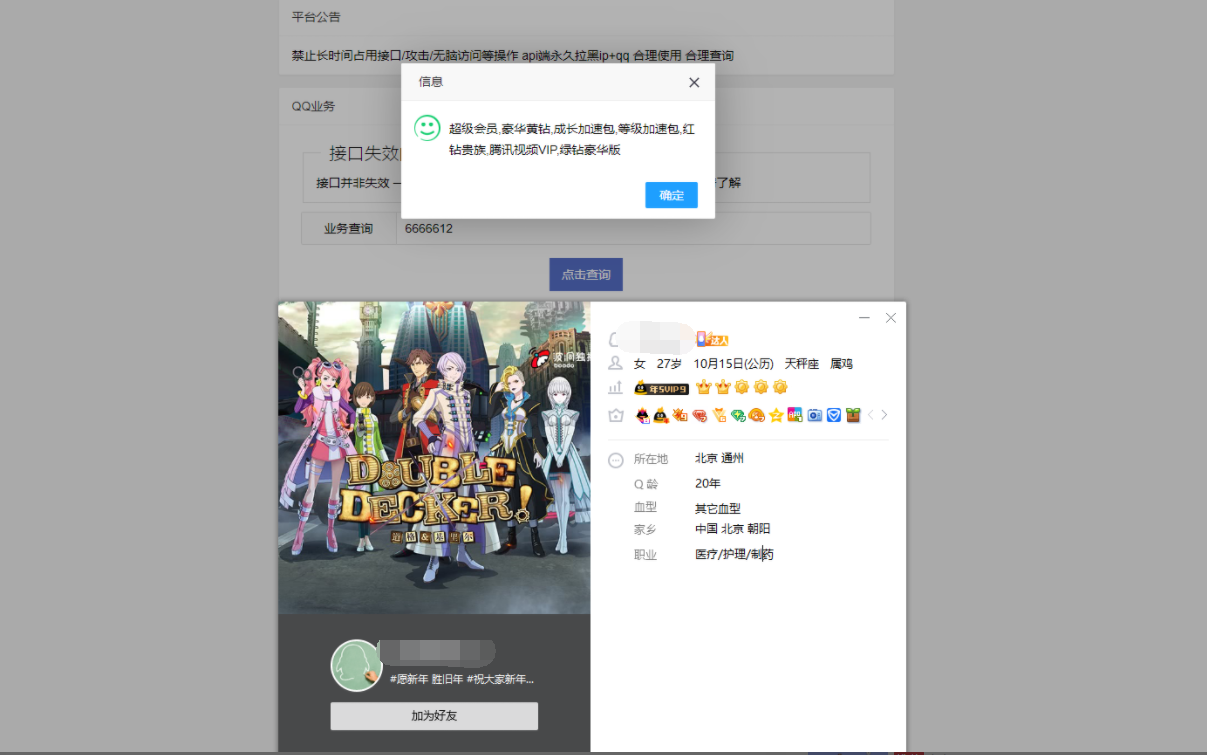Select the yellow star badge icon

pyautogui.click(x=776, y=414)
